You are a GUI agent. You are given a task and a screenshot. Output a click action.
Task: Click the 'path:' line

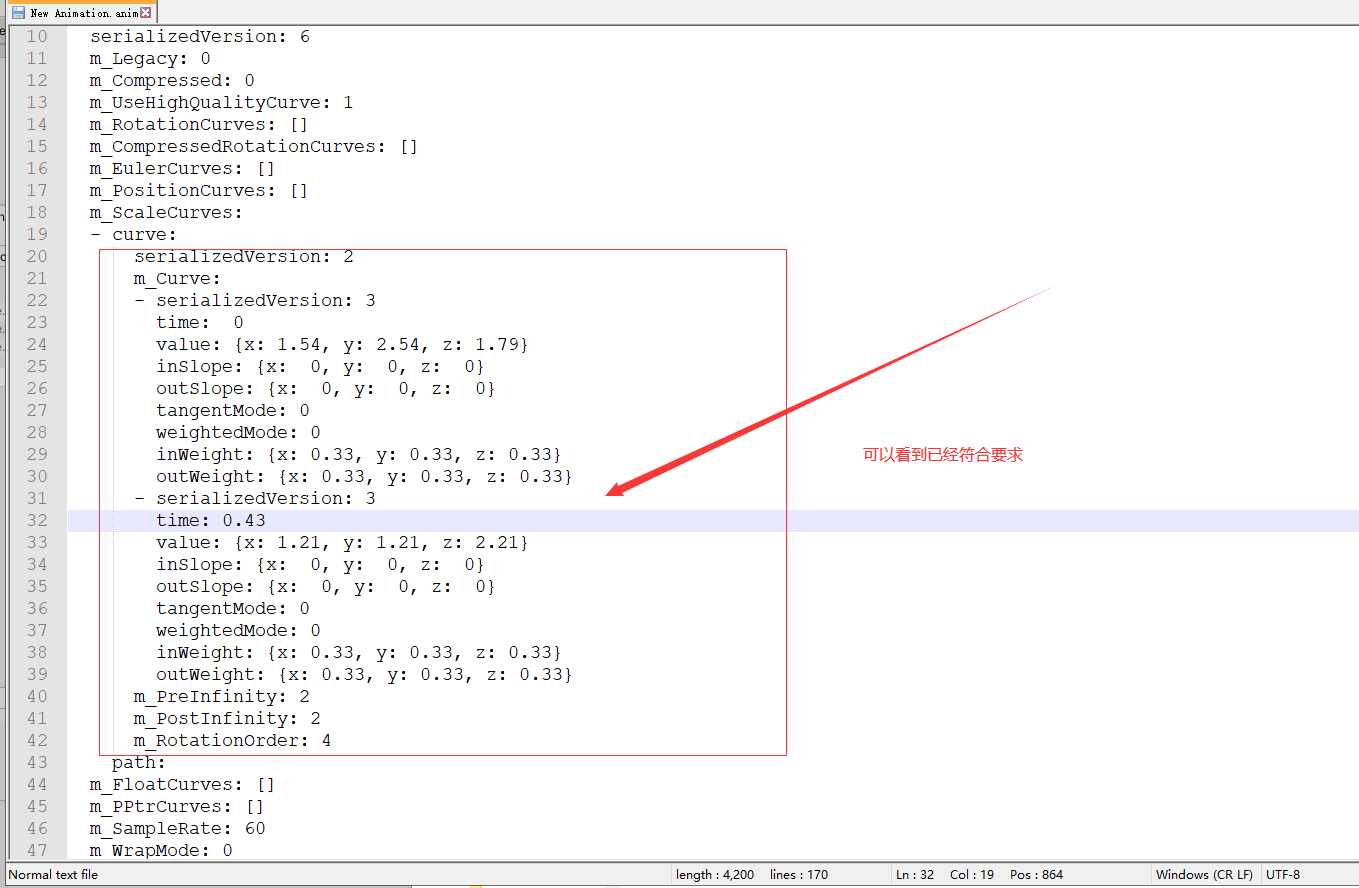click(x=139, y=762)
